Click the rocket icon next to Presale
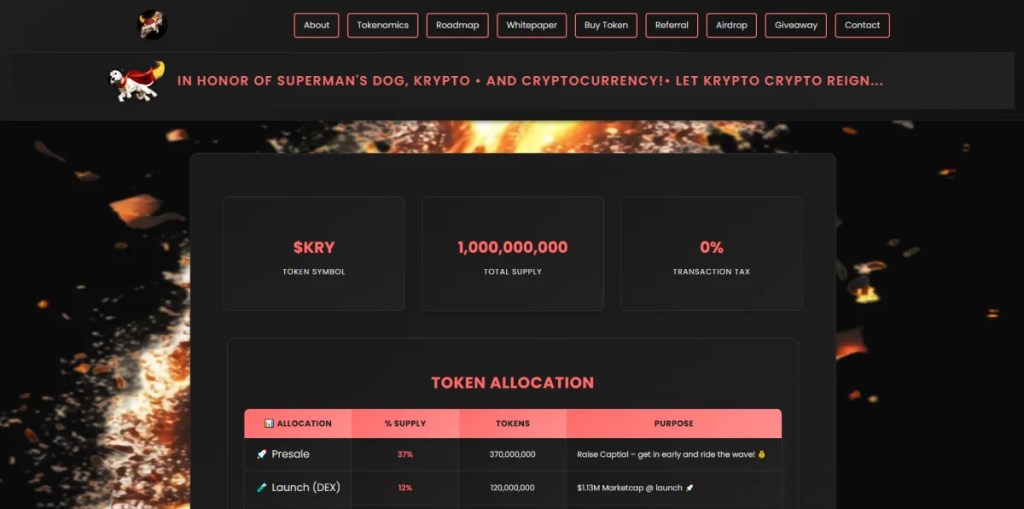The width and height of the screenshot is (1024, 509). pos(262,454)
